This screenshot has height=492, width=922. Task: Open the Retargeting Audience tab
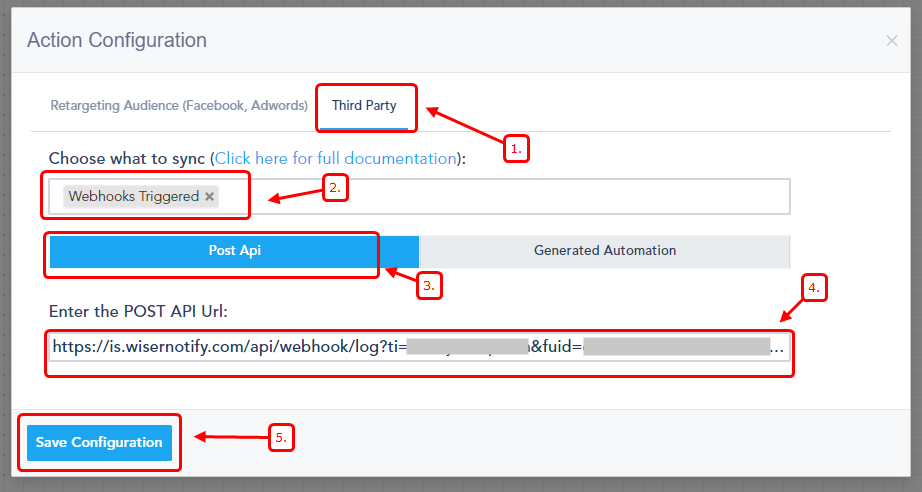pyautogui.click(x=179, y=105)
